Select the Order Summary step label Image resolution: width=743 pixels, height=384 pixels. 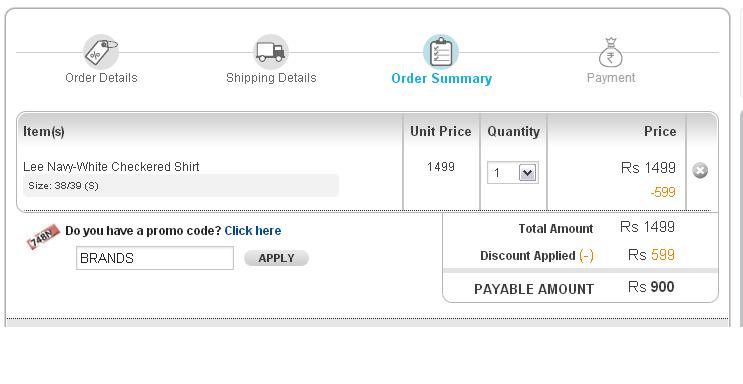(442, 78)
